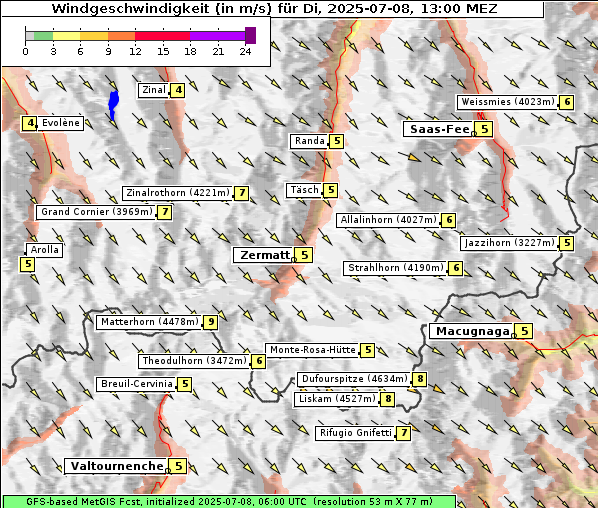Click the Zinal wind value 4

pos(178,90)
